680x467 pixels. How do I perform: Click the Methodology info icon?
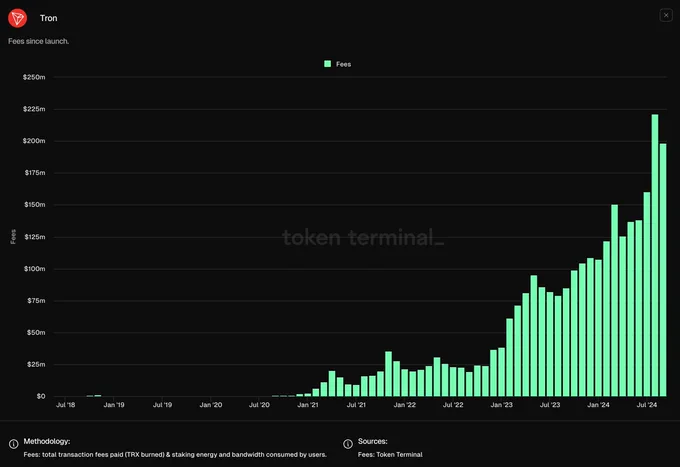(13, 444)
